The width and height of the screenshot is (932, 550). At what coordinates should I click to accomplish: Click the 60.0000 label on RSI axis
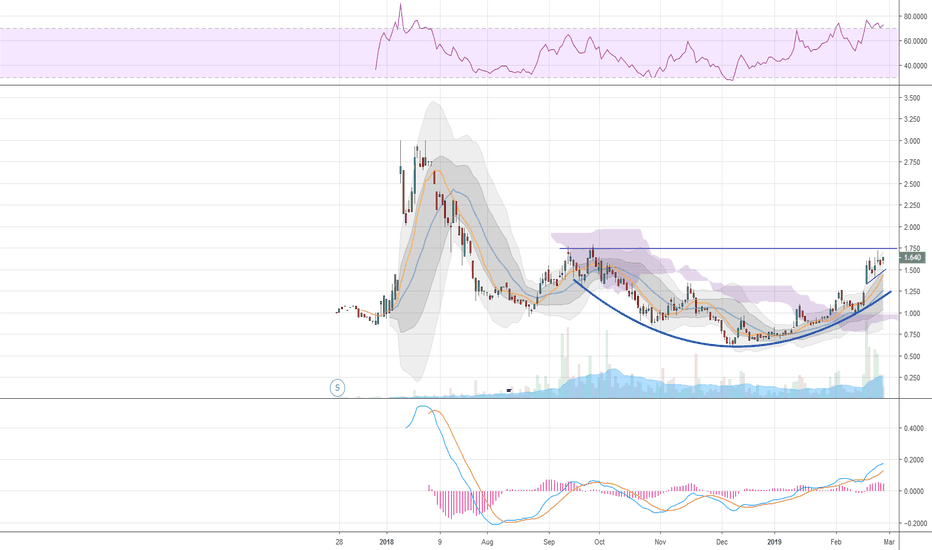click(915, 41)
